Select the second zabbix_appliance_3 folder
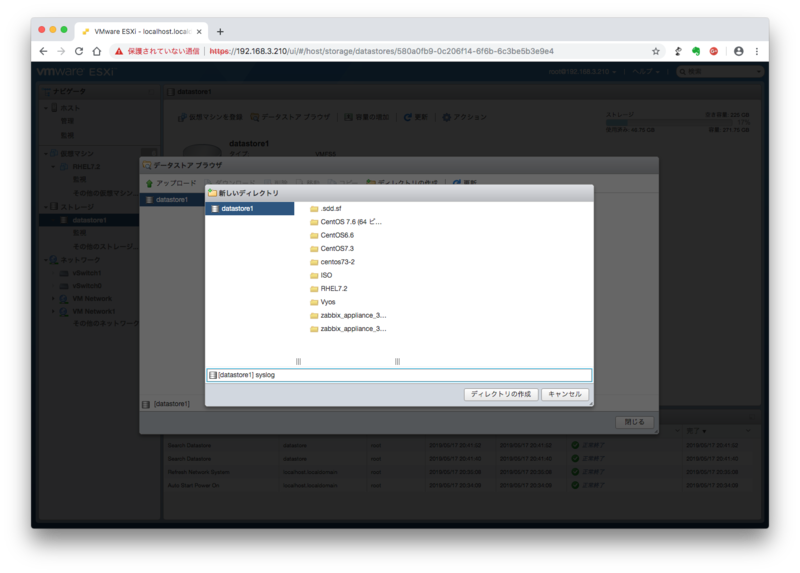The width and height of the screenshot is (800, 573). tap(353, 329)
